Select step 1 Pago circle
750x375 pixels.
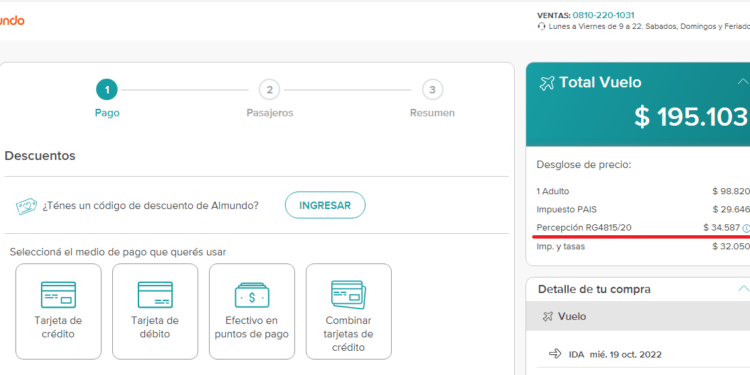click(x=107, y=89)
